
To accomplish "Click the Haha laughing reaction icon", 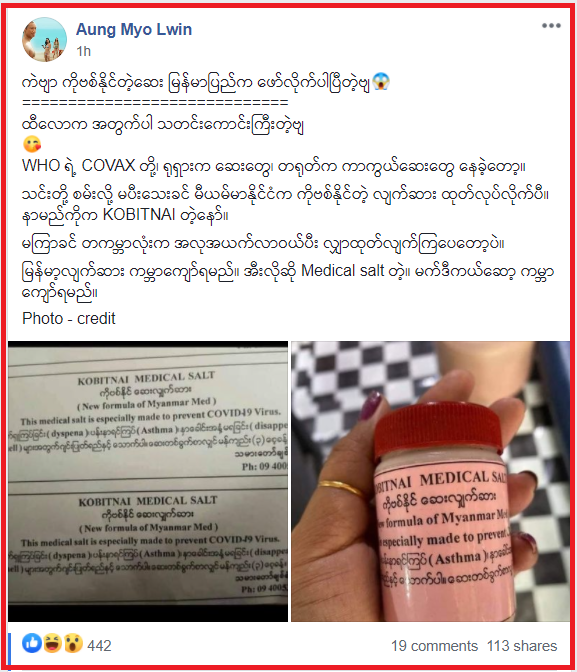I will click(x=52, y=643).
